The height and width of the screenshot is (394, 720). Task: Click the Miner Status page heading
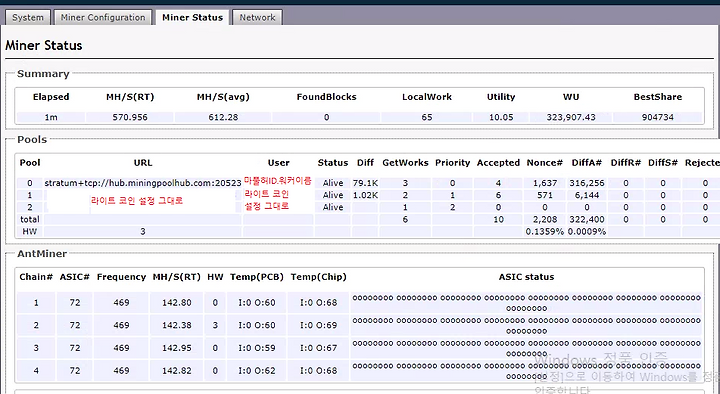coord(44,45)
